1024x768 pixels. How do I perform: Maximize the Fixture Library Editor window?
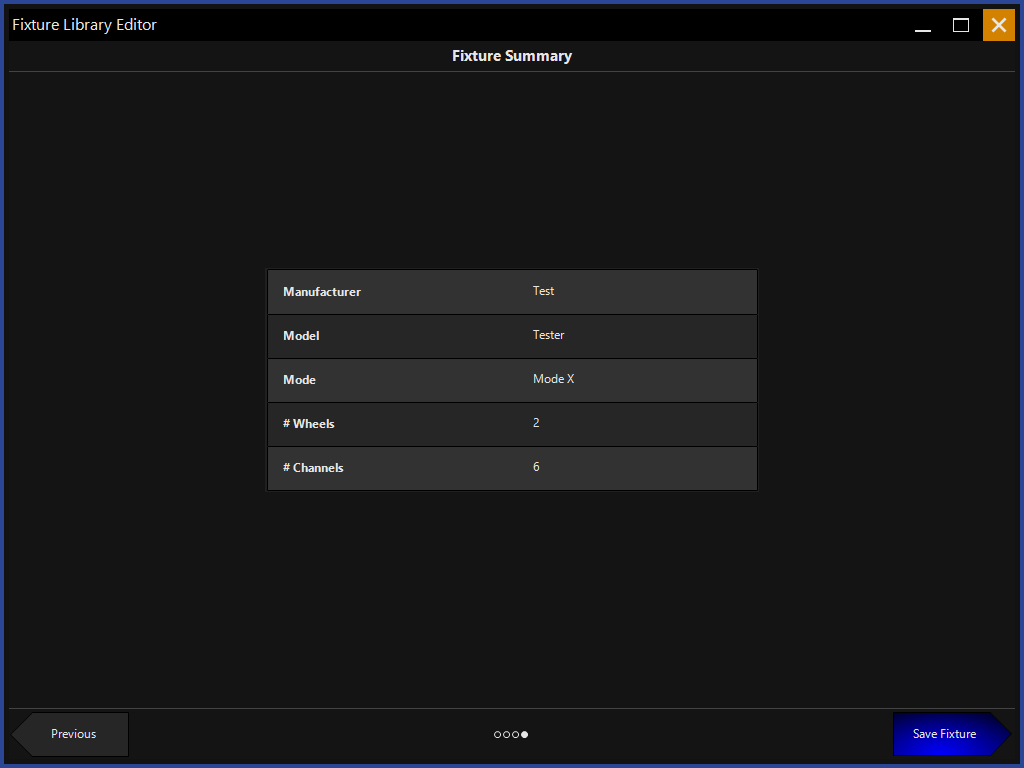click(961, 26)
